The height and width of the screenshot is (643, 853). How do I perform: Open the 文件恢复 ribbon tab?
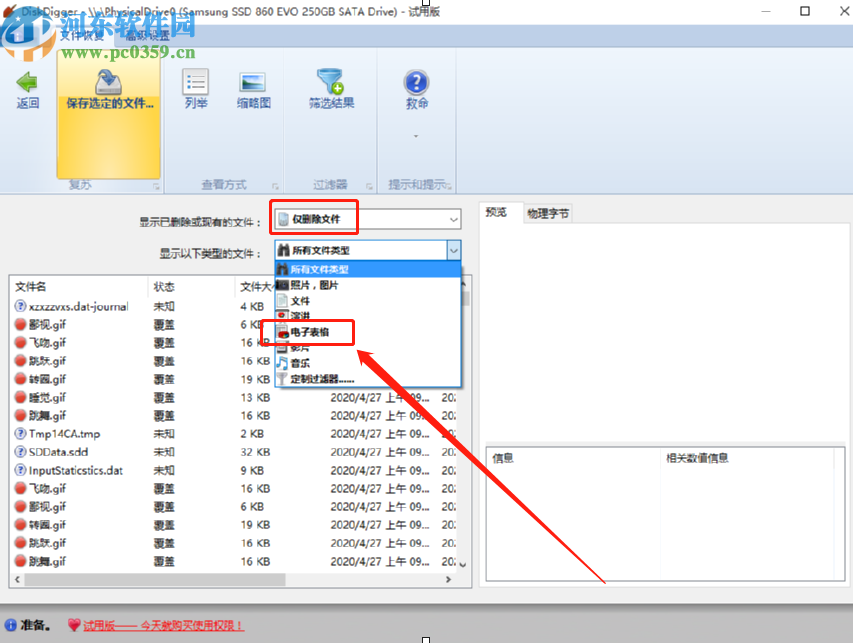click(82, 36)
